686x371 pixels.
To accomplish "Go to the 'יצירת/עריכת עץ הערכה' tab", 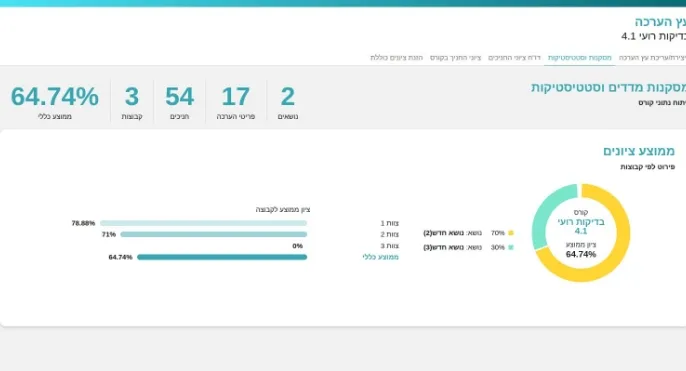I will (652, 58).
